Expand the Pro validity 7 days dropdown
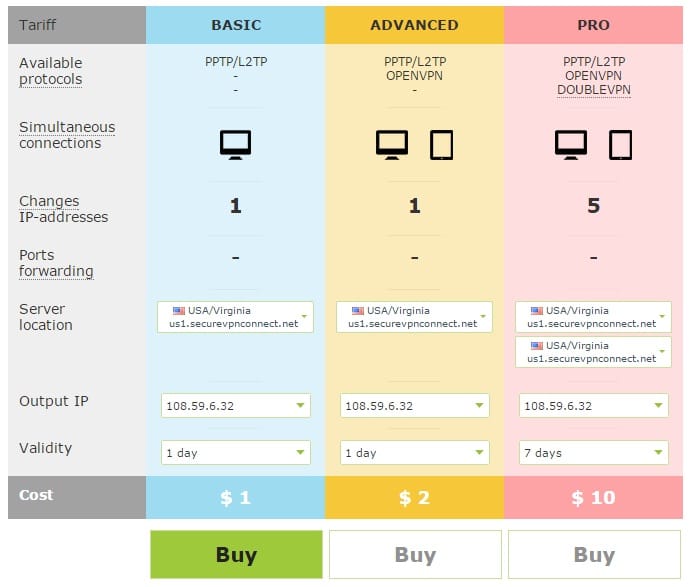This screenshot has width=691, height=587. 593,453
